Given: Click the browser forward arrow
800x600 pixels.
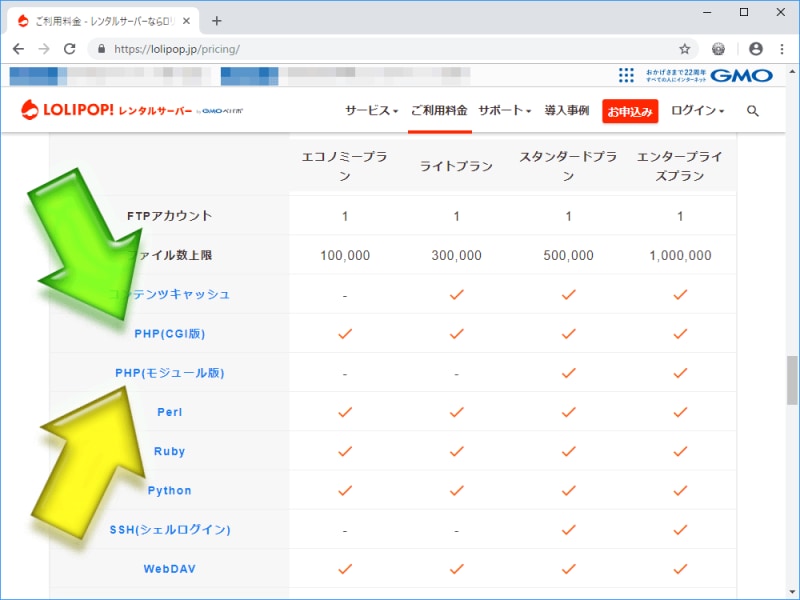Looking at the screenshot, I should [44, 49].
